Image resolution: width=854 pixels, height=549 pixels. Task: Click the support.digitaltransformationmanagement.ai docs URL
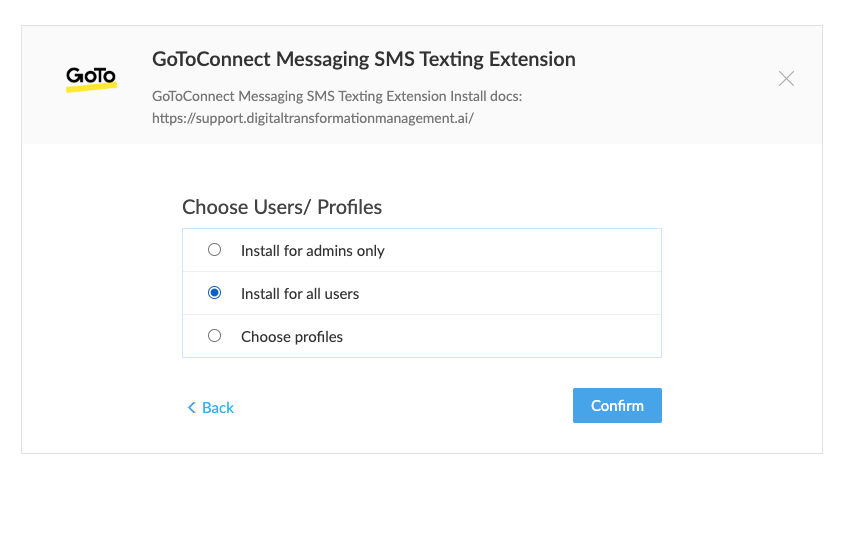313,118
